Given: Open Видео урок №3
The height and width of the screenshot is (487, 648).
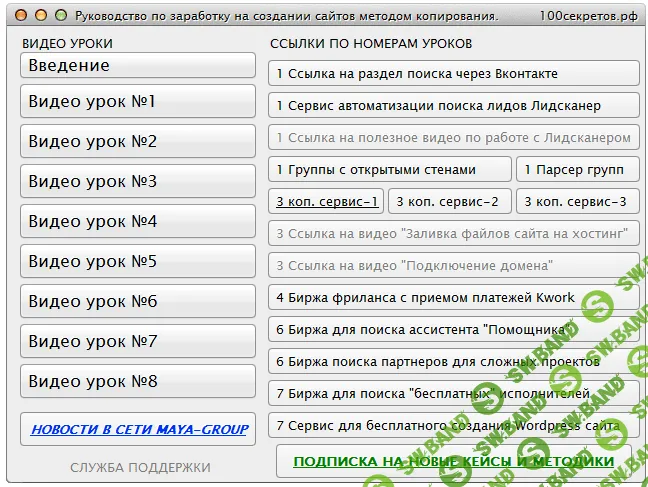Looking at the screenshot, I should [x=138, y=182].
